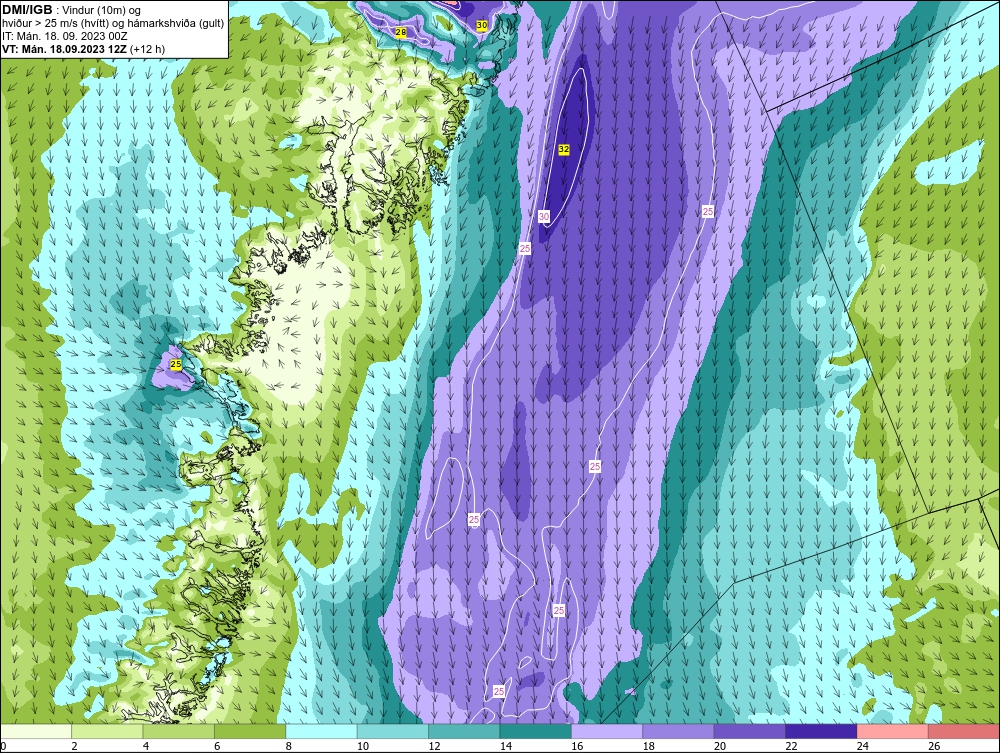Click the legend scale number 12
1000x753 pixels.
434,746
